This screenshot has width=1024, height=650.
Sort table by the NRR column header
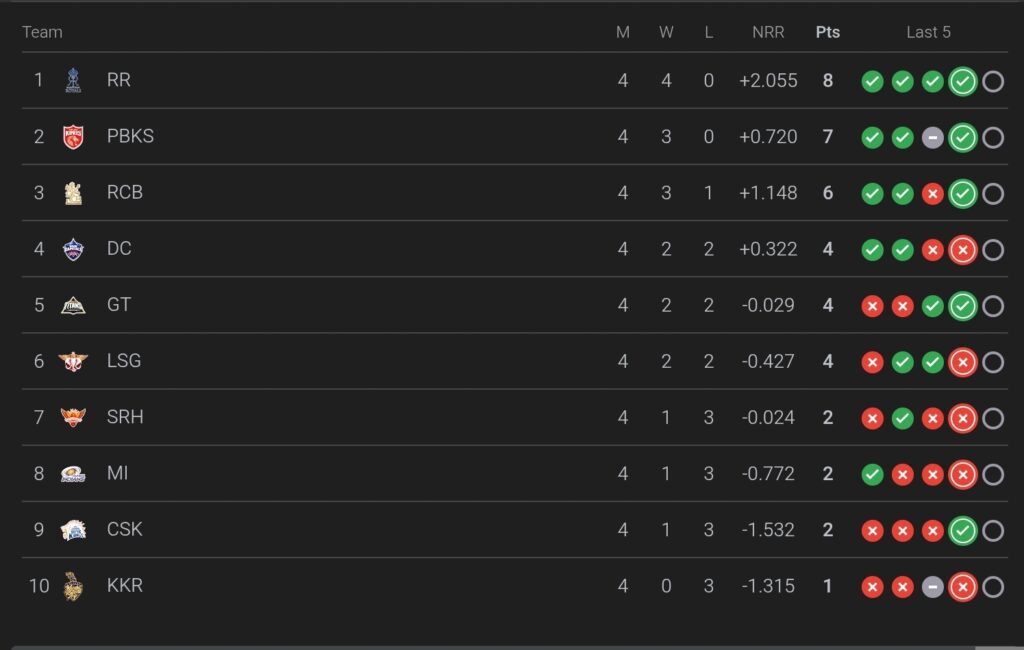(768, 32)
